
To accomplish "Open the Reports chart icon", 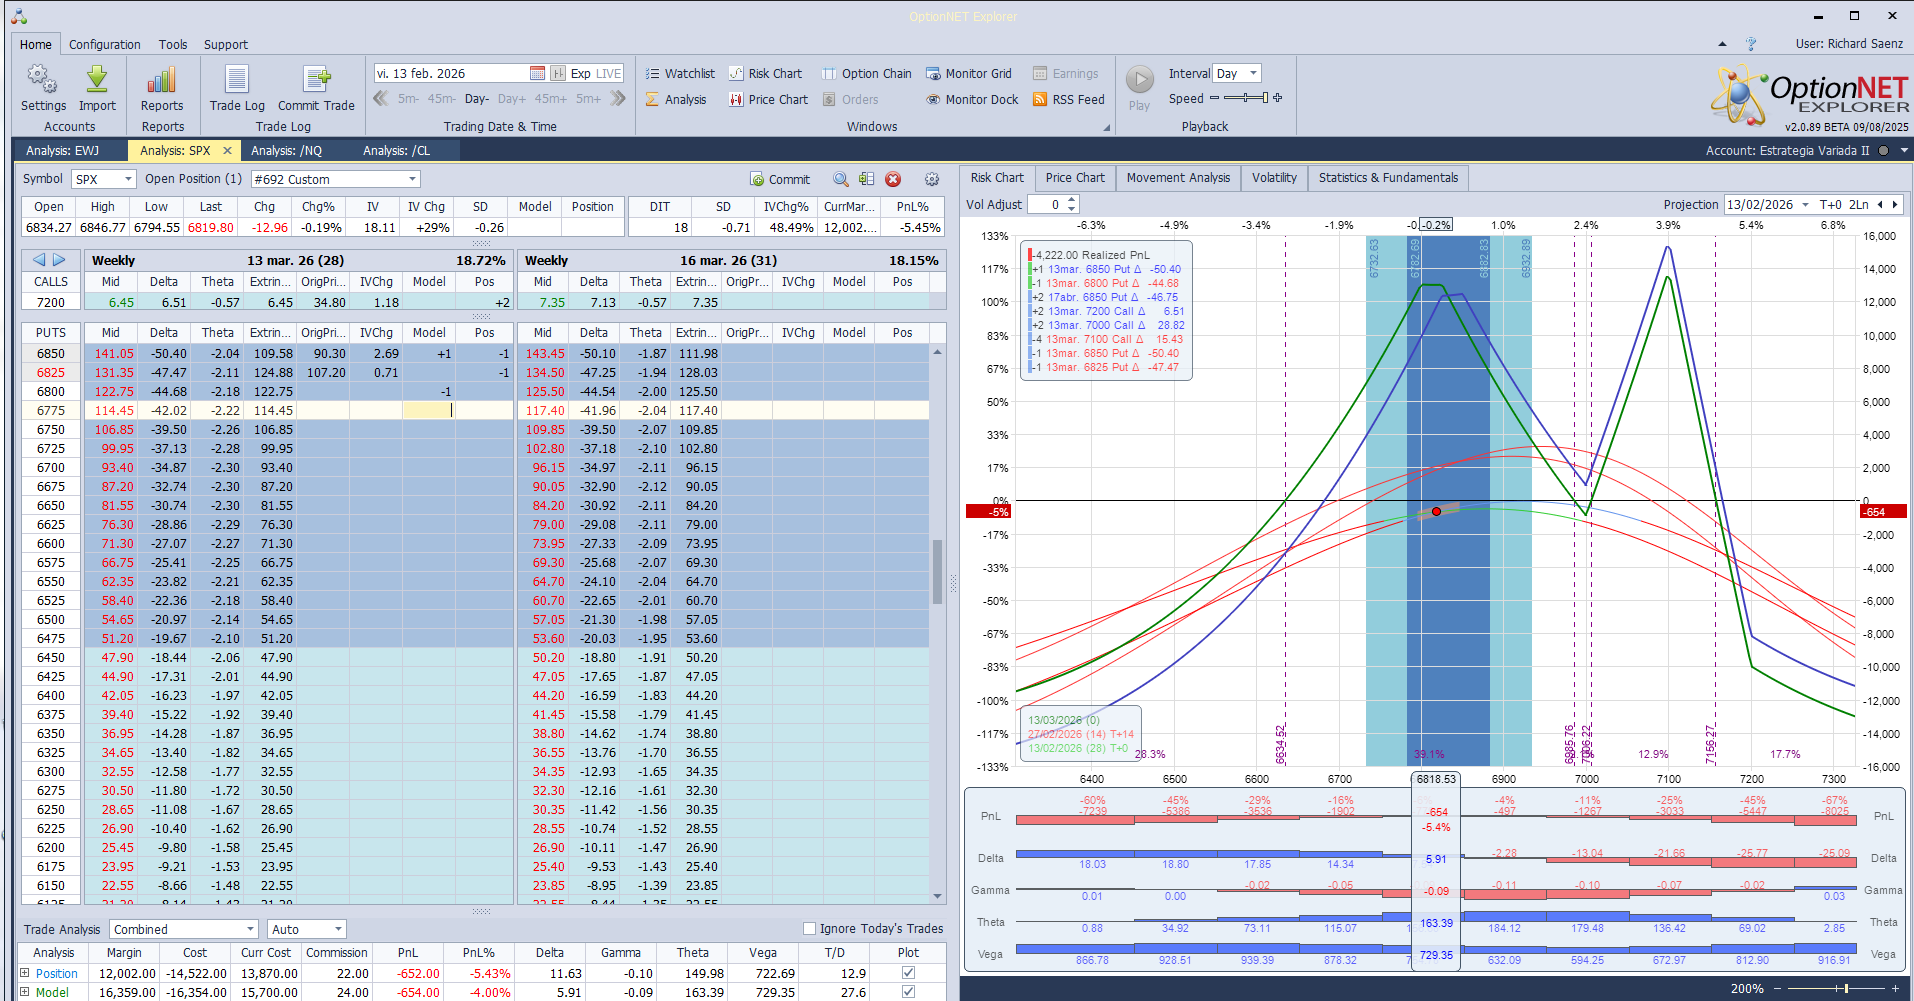I will (x=161, y=80).
